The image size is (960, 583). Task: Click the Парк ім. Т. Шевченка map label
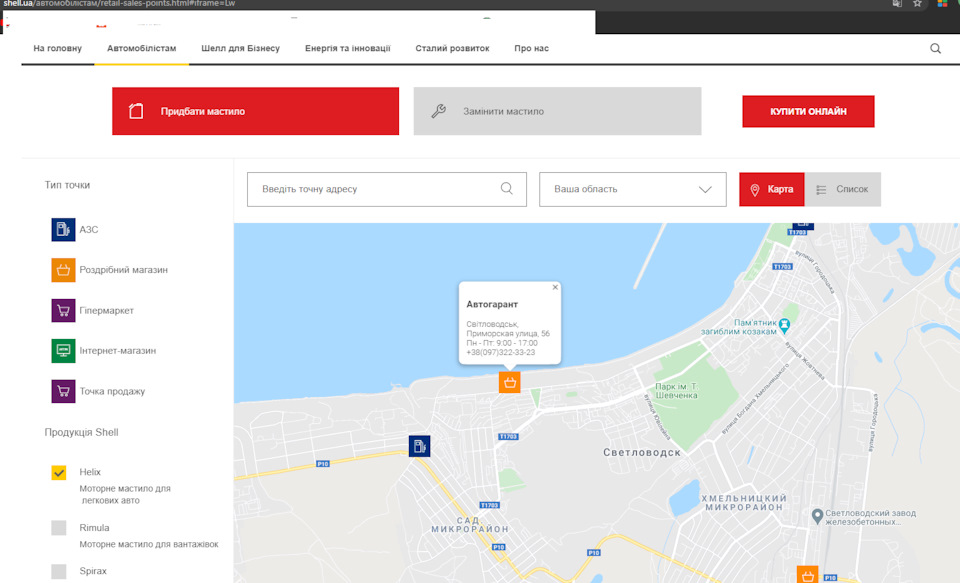(x=676, y=391)
